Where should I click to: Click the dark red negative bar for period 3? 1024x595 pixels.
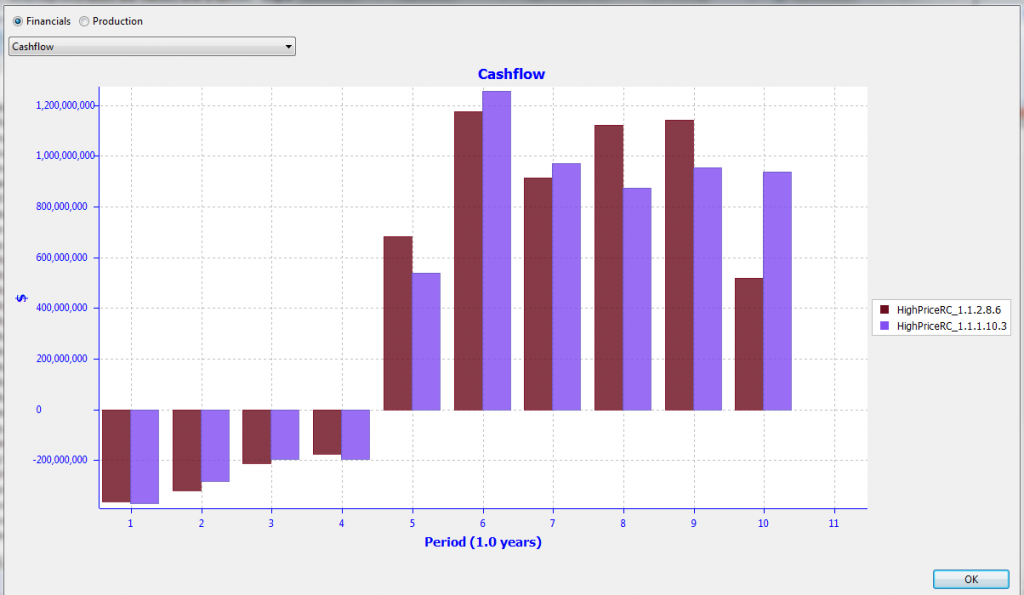(257, 437)
